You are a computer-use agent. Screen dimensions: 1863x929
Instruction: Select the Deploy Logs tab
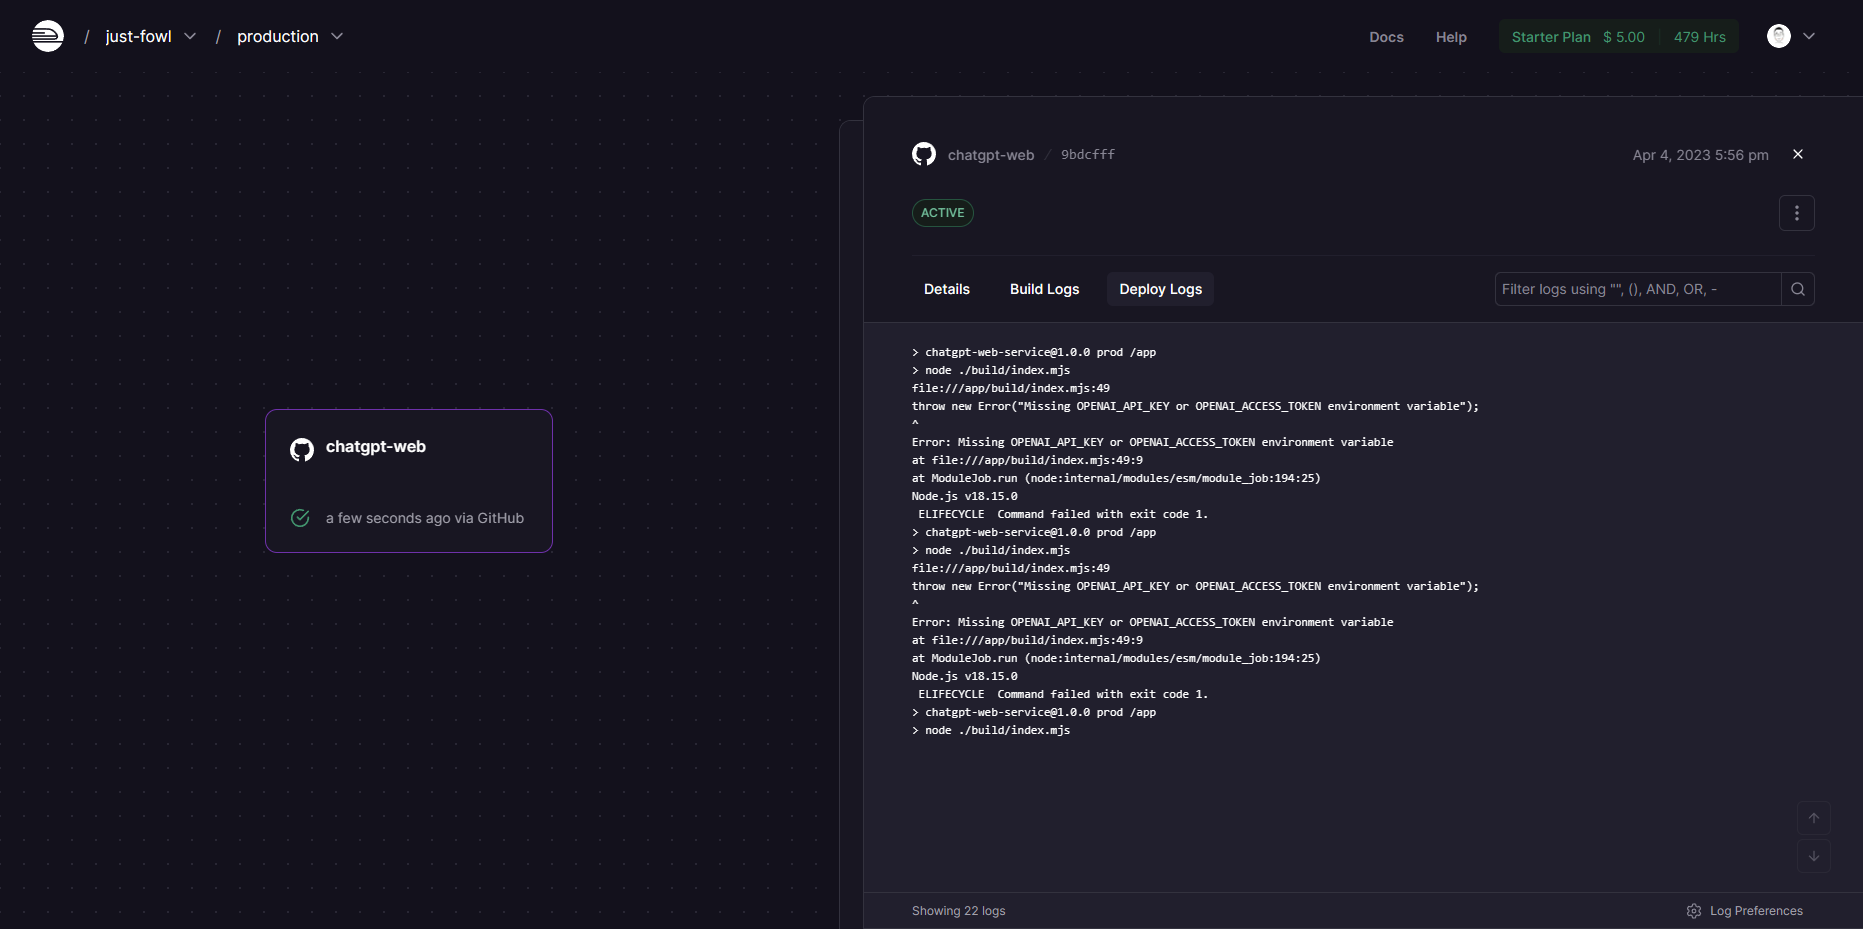[1161, 289]
